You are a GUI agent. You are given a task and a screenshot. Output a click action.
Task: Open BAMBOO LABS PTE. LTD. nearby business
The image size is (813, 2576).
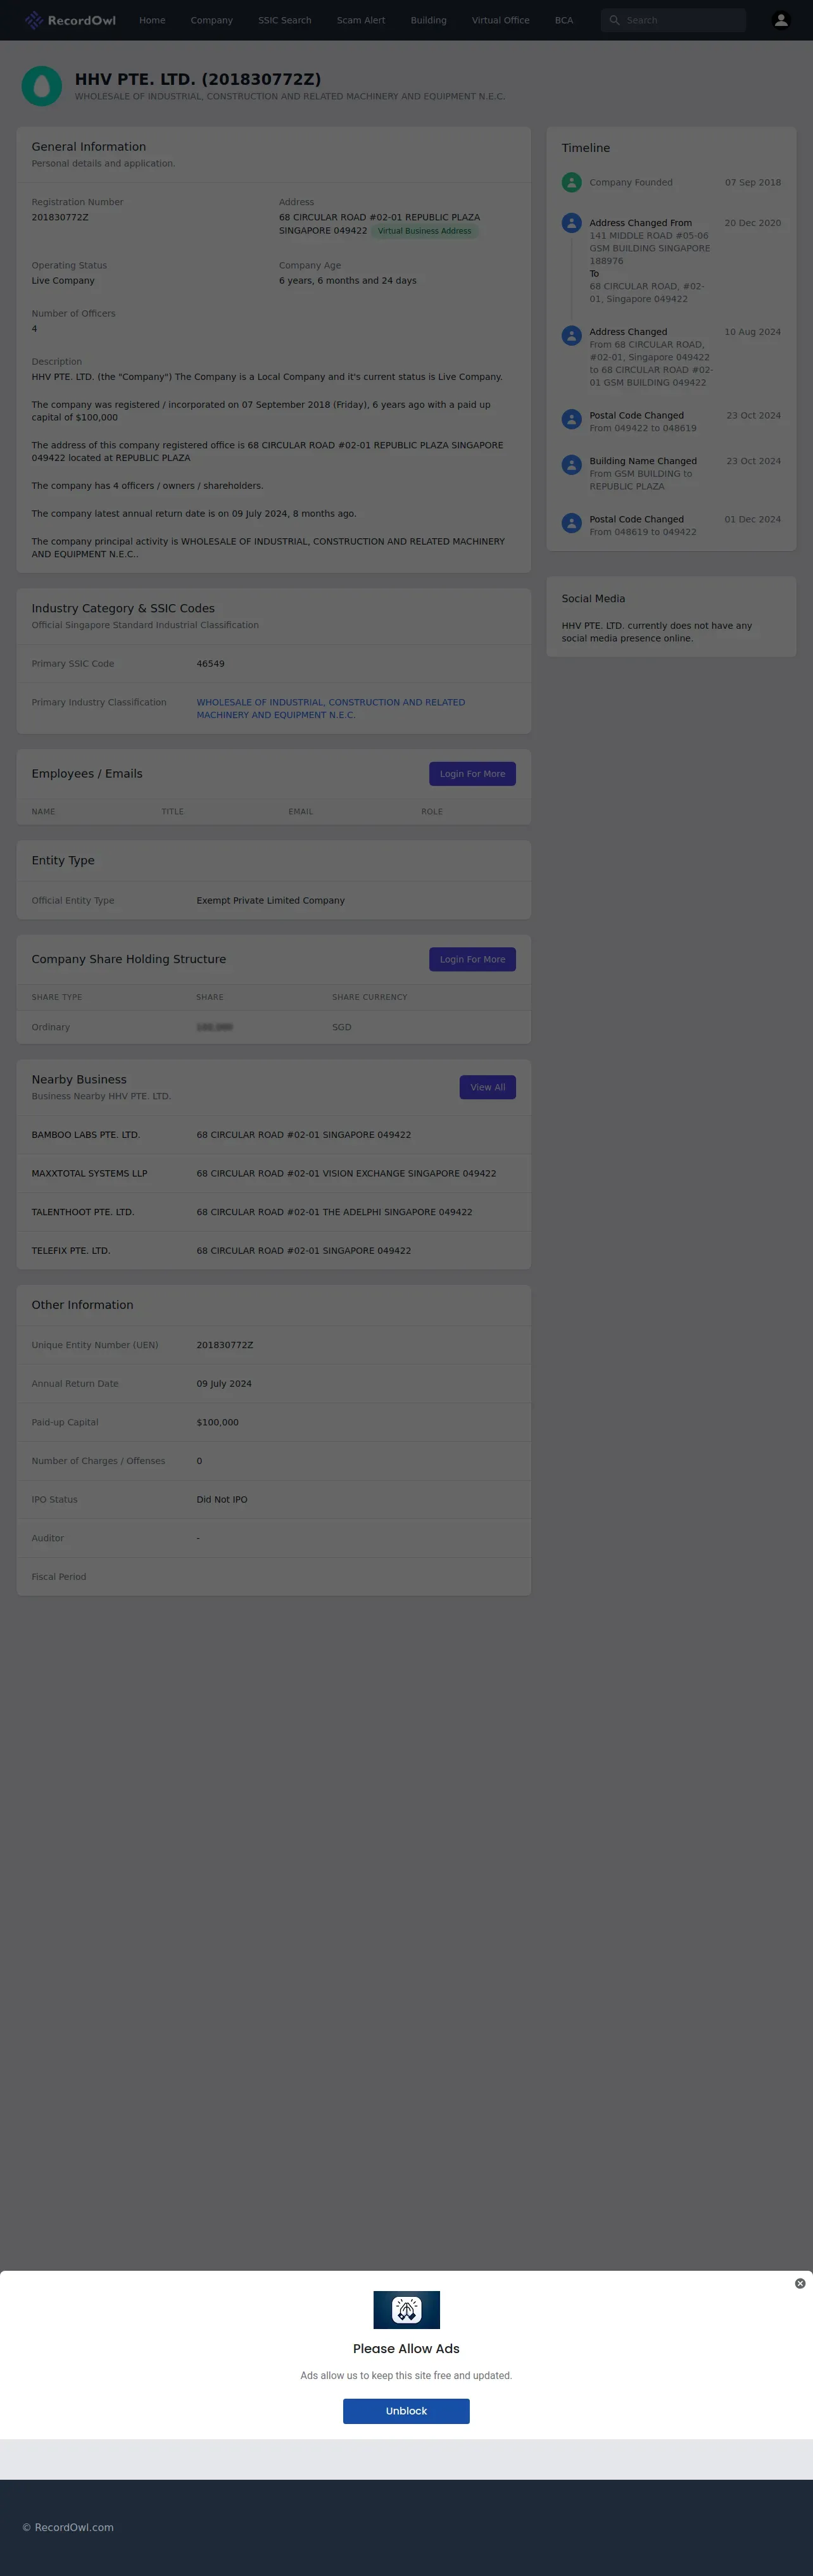pyautogui.click(x=86, y=1135)
